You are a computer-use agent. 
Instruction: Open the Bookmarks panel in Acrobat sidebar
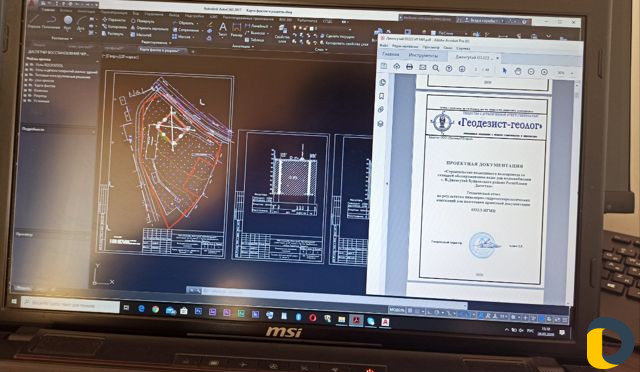[382, 96]
